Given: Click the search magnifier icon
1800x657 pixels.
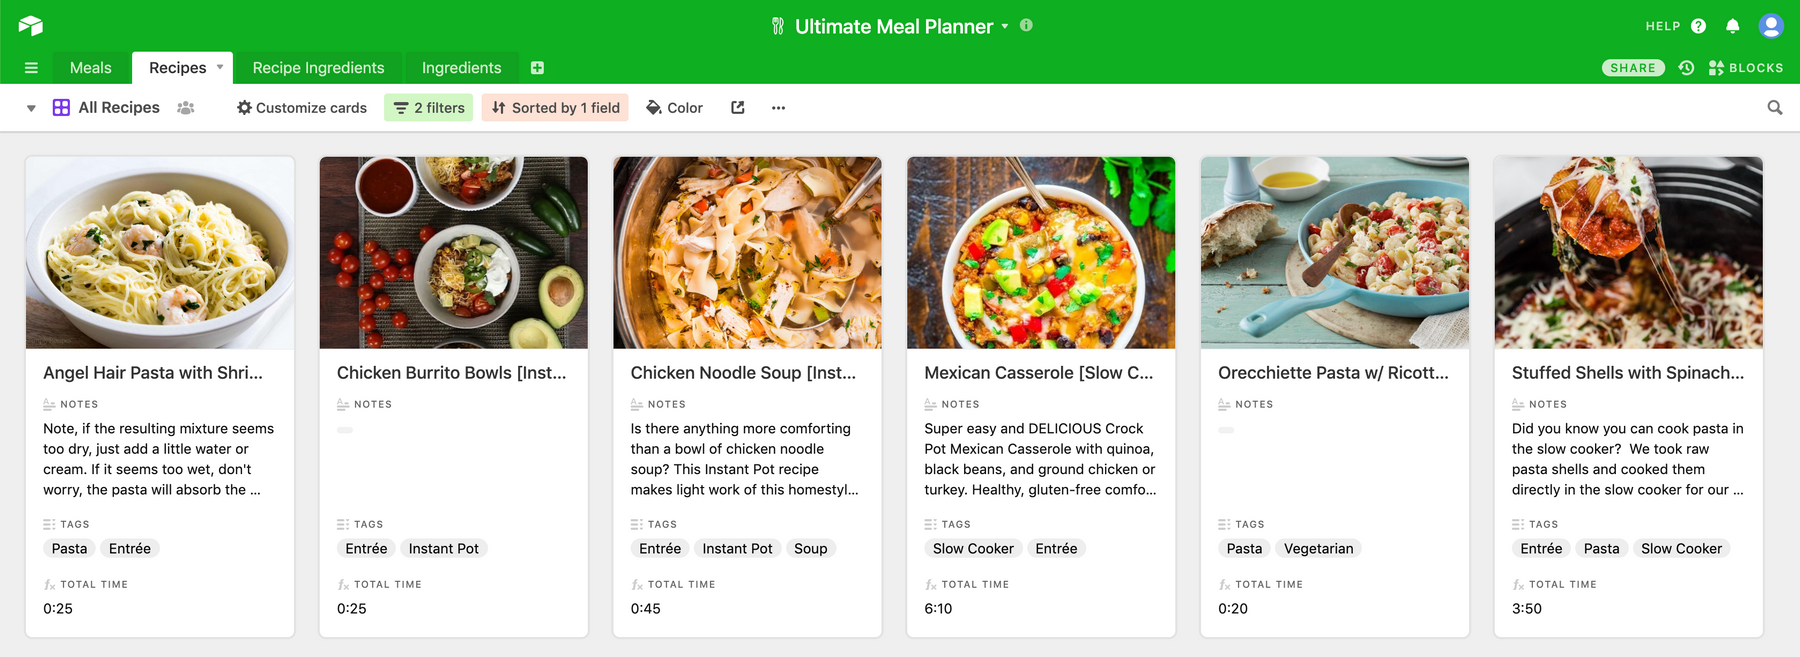Looking at the screenshot, I should point(1775,108).
